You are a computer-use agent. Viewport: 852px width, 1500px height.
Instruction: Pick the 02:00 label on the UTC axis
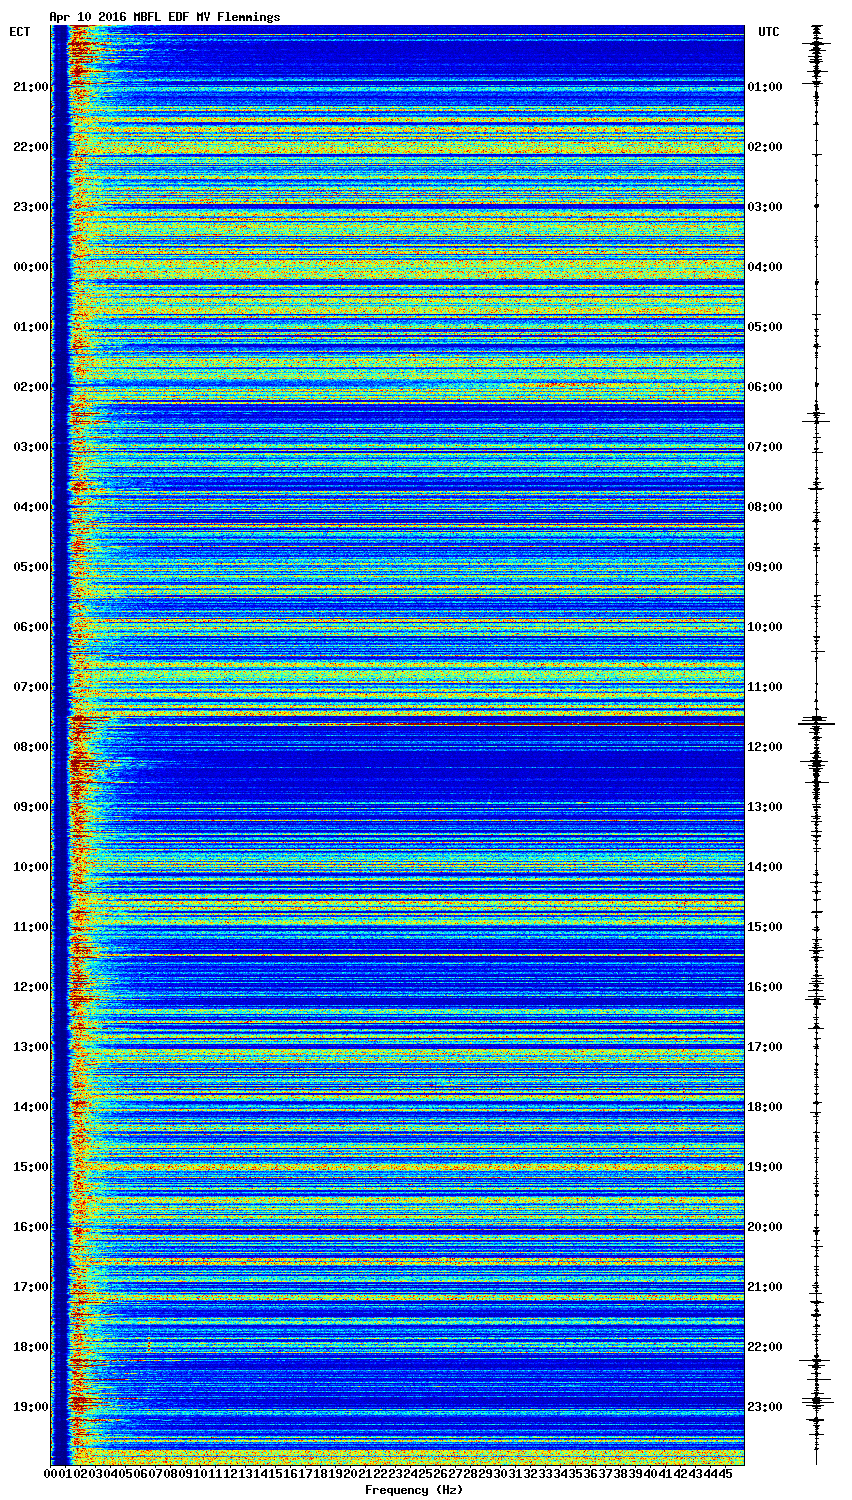765,147
